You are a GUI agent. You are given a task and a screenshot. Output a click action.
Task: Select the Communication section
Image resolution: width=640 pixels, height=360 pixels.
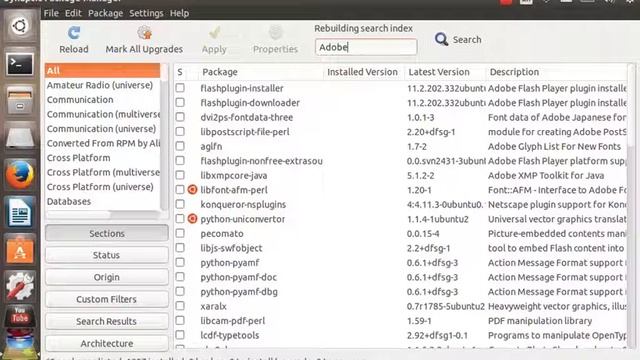tap(102, 100)
